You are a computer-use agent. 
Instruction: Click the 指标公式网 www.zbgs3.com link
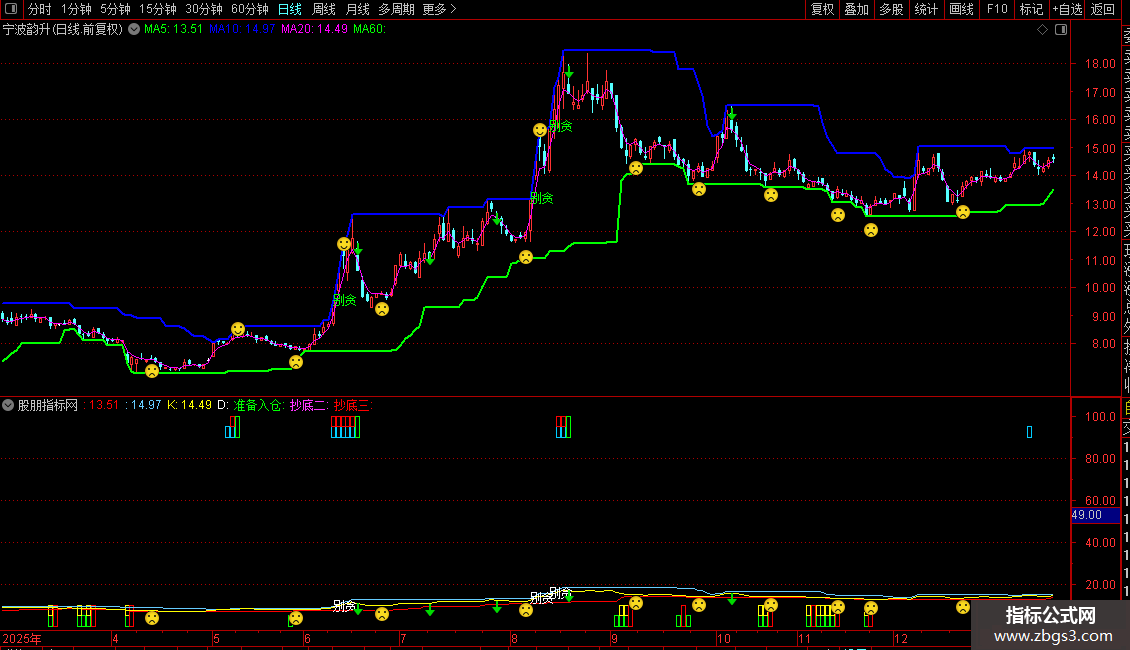[x=1051, y=625]
